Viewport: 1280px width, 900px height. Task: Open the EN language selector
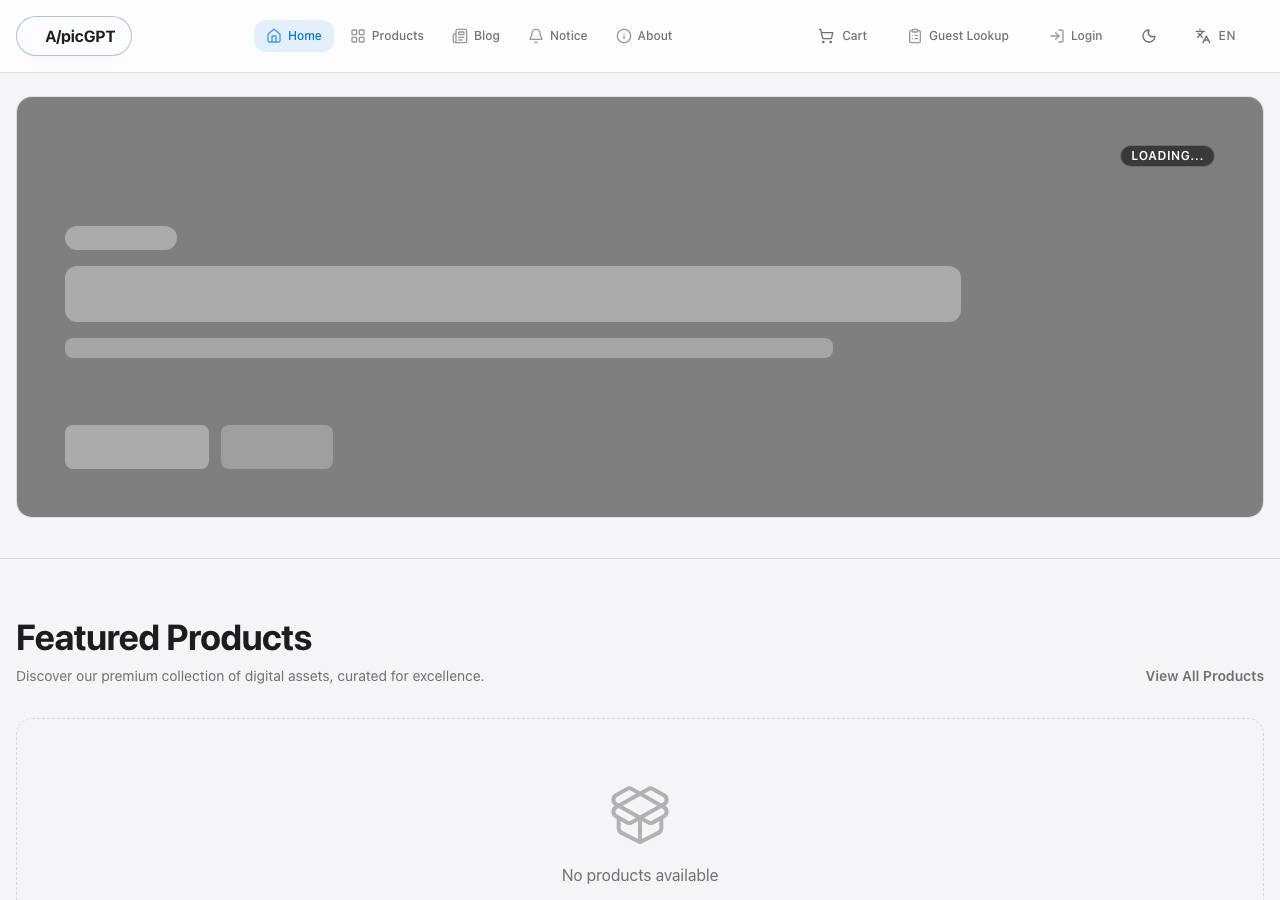1216,36
